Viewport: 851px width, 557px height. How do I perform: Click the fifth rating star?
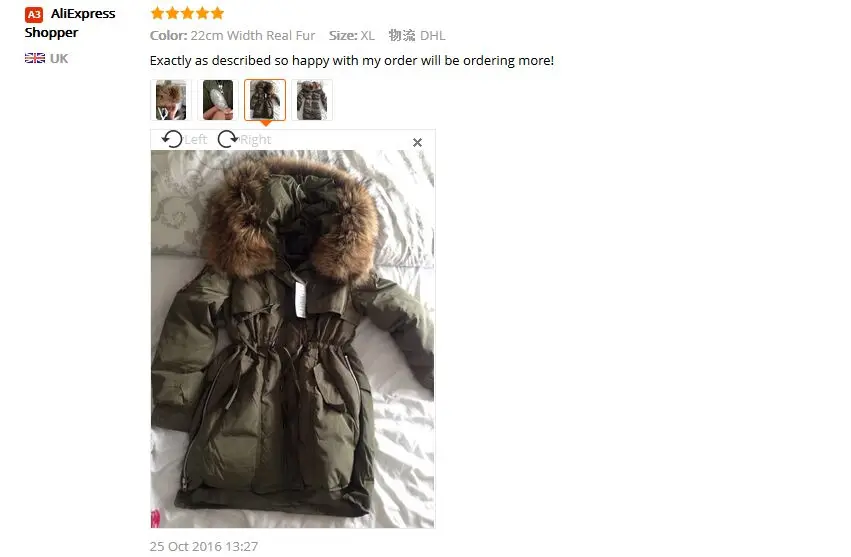tap(217, 13)
